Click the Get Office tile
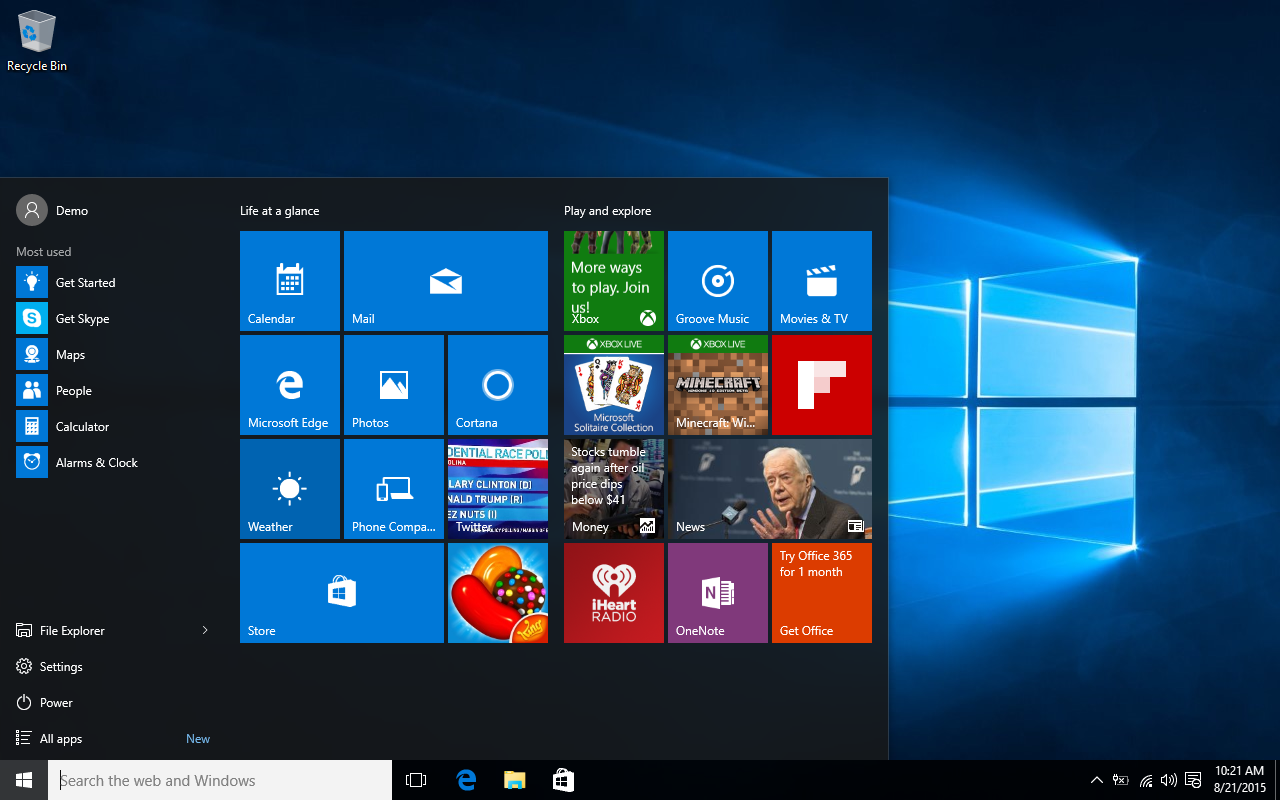This screenshot has height=800, width=1280. (822, 593)
